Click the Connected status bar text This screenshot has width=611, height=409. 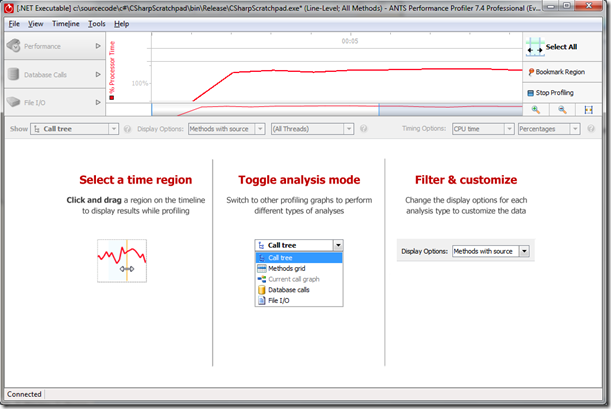click(24, 394)
